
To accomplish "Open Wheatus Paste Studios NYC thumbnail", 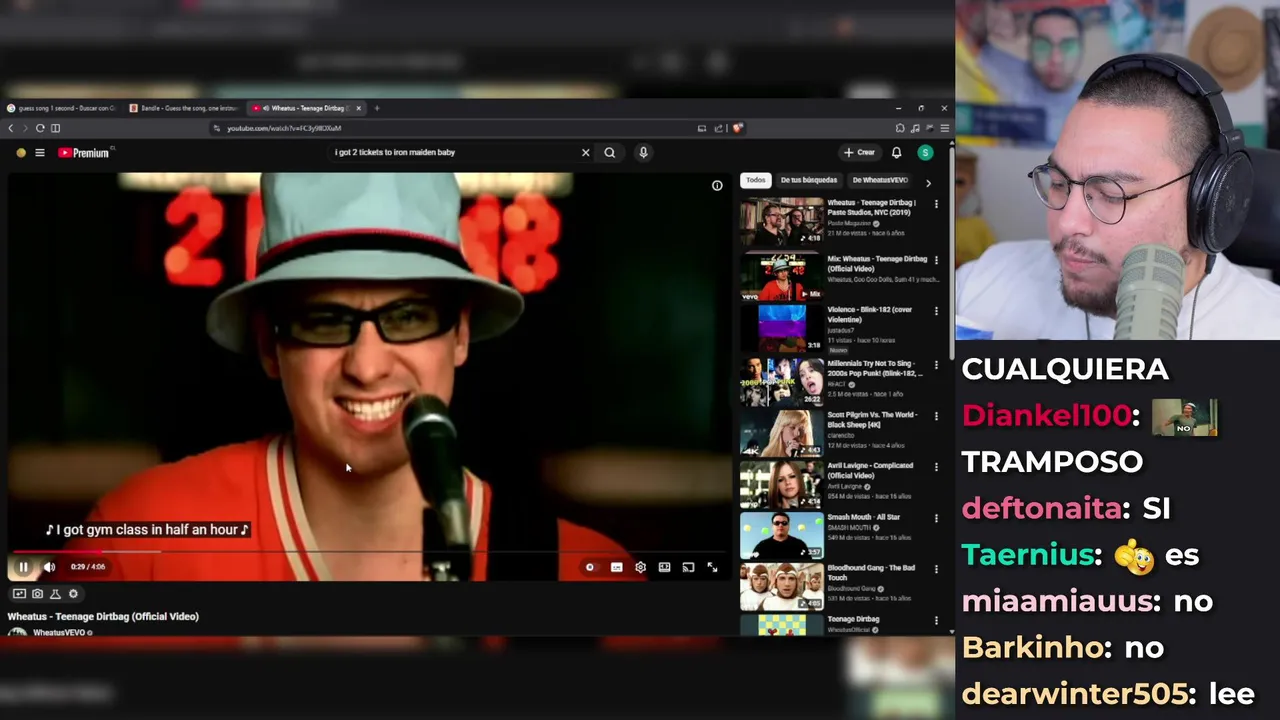I will pyautogui.click(x=781, y=221).
